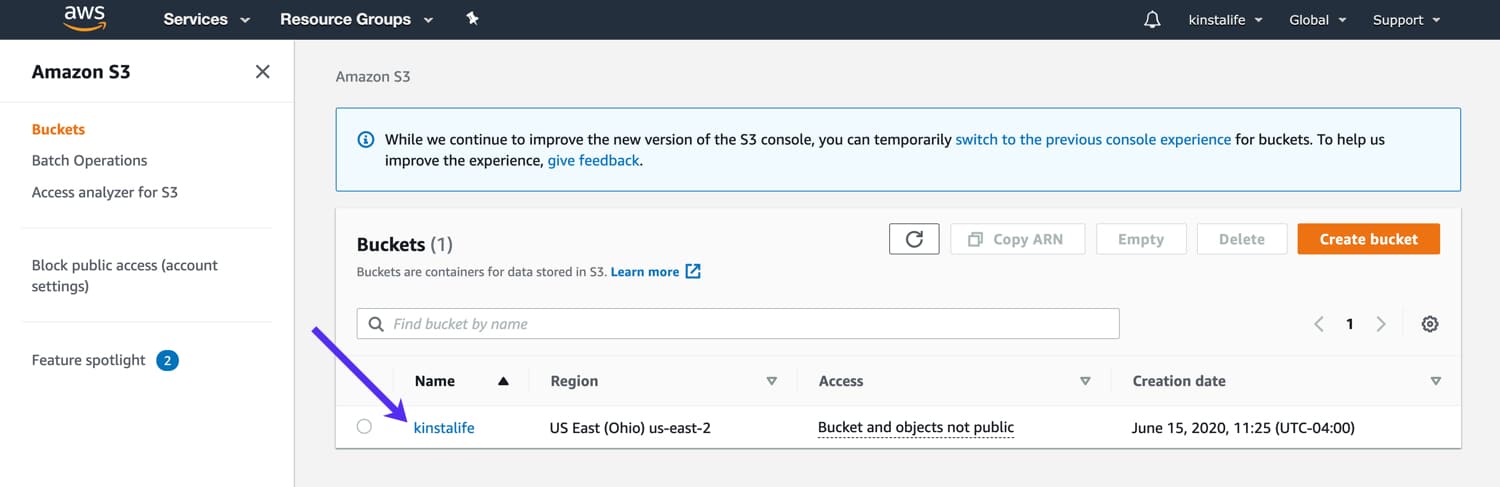Close the Amazon S3 sidebar panel

click(x=262, y=72)
